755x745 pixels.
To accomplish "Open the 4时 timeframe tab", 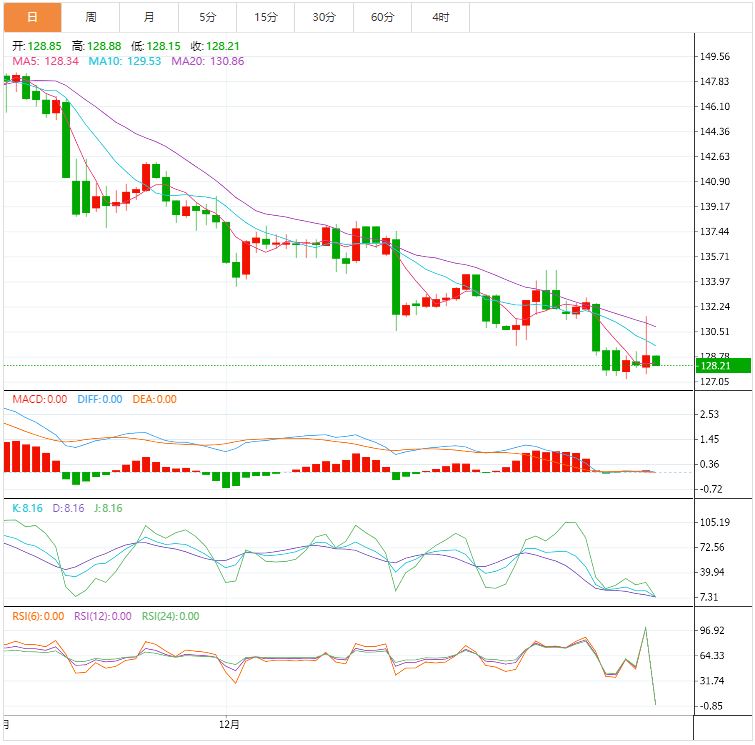I will pos(441,17).
